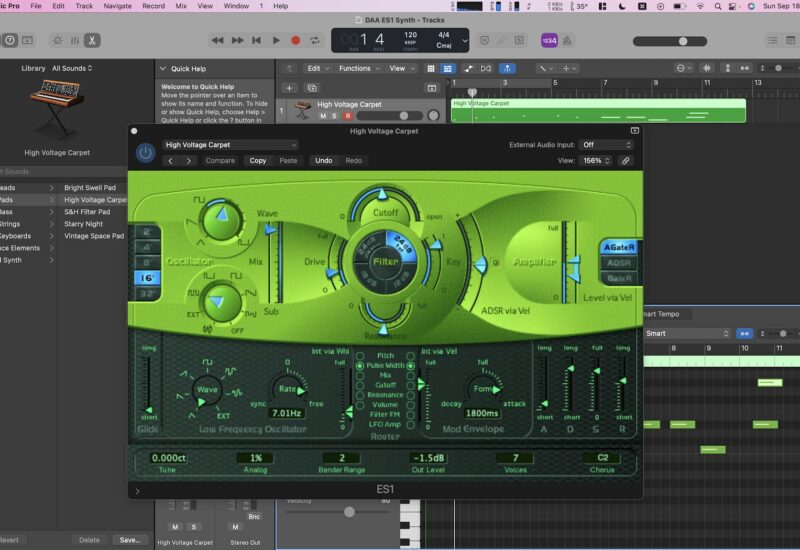Arm the red Record button
Image resolution: width=800 pixels, height=550 pixels.
point(295,40)
